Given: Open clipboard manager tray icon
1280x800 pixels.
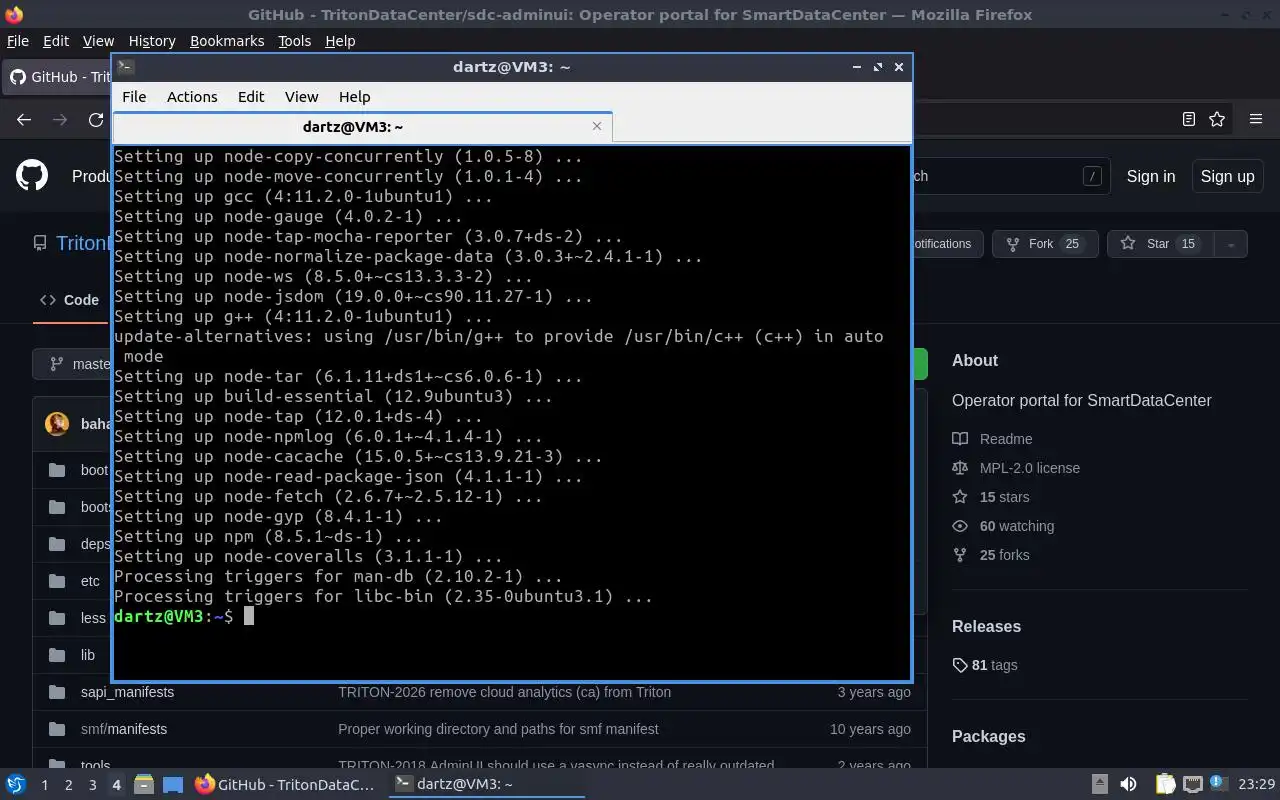Looking at the screenshot, I should (1164, 785).
